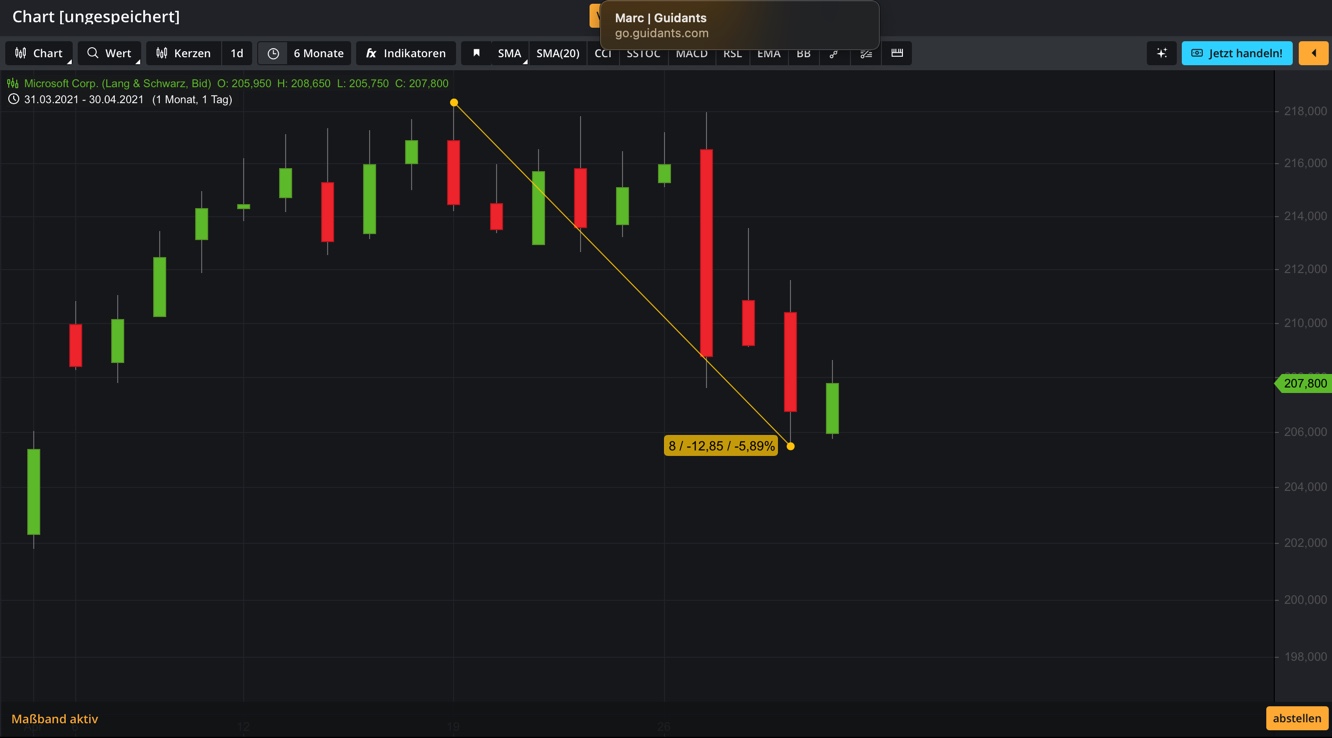Click the clock icon in time range button

point(273,53)
